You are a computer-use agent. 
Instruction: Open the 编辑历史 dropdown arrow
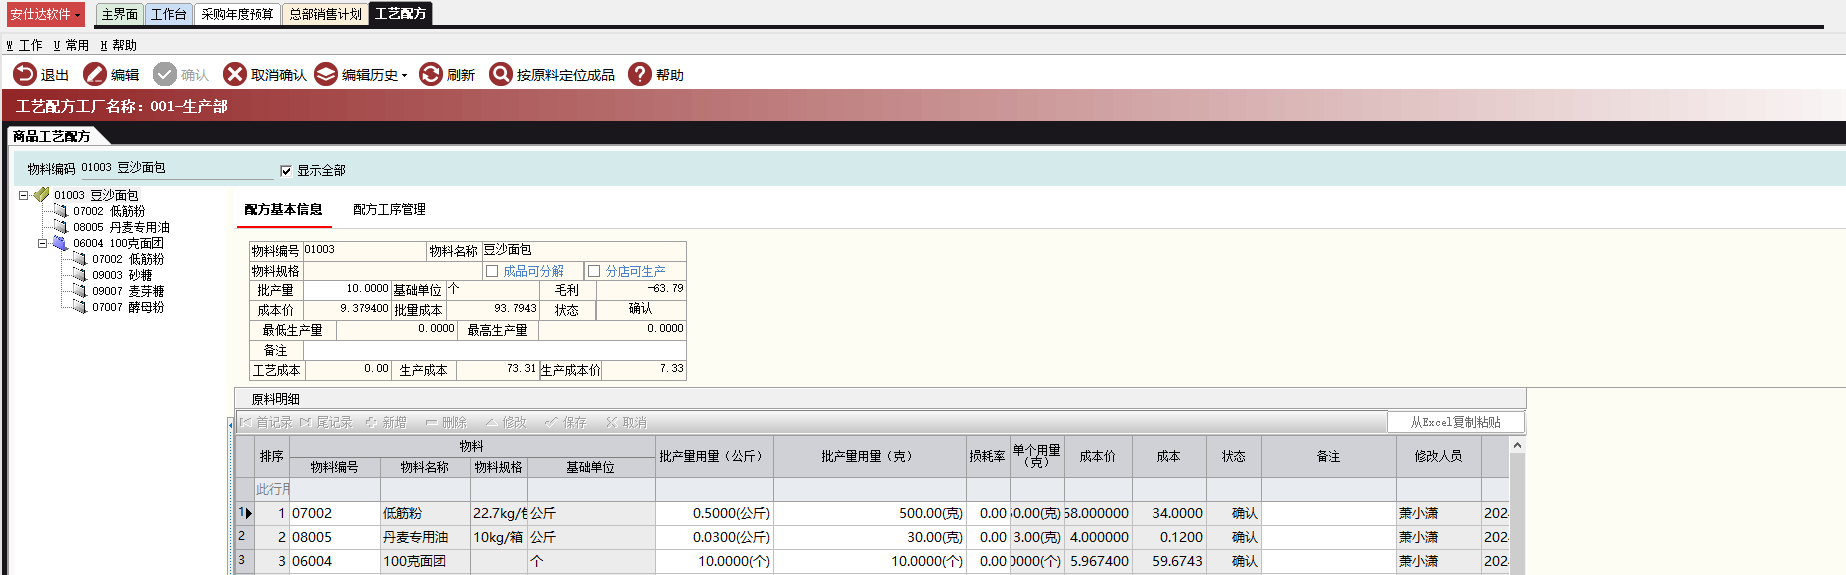(405, 76)
